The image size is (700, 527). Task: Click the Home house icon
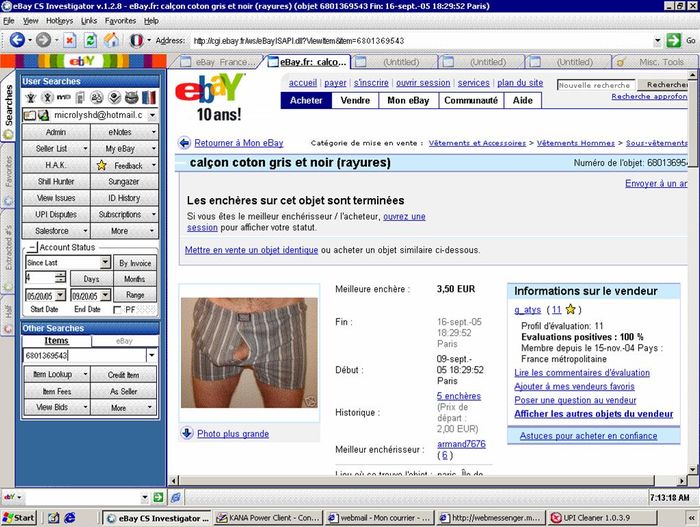click(x=112, y=40)
